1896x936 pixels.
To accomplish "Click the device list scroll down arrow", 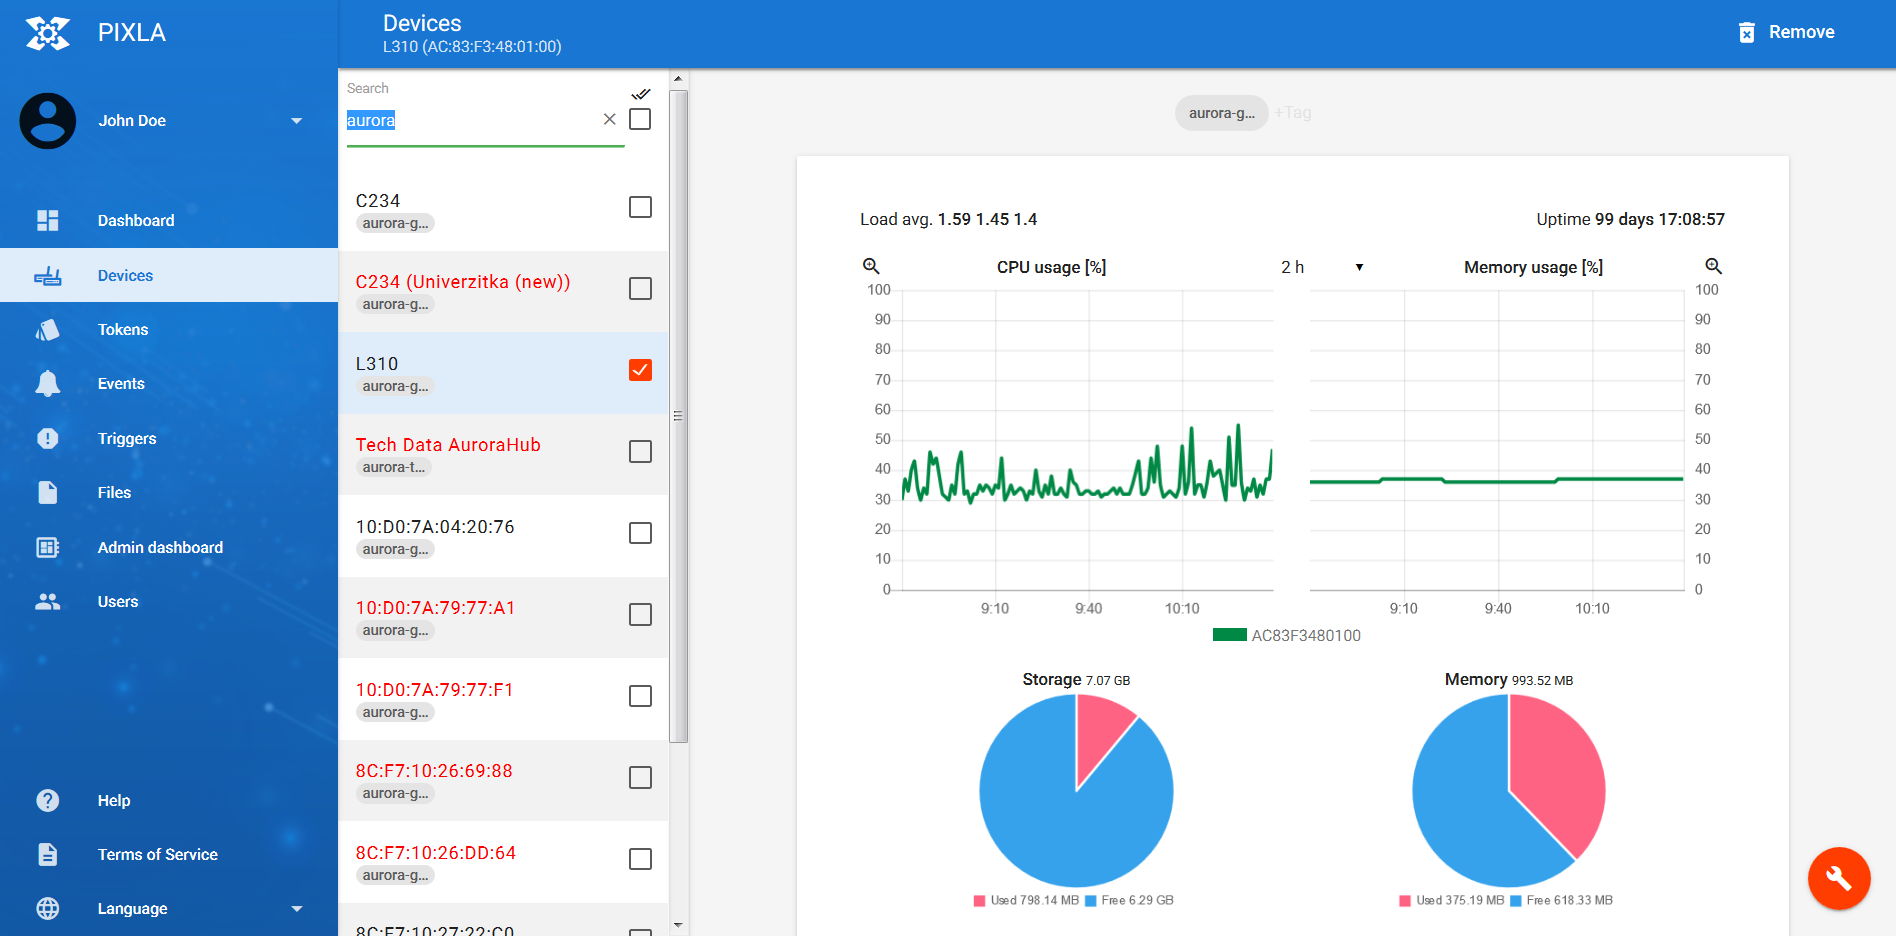I will (x=678, y=926).
